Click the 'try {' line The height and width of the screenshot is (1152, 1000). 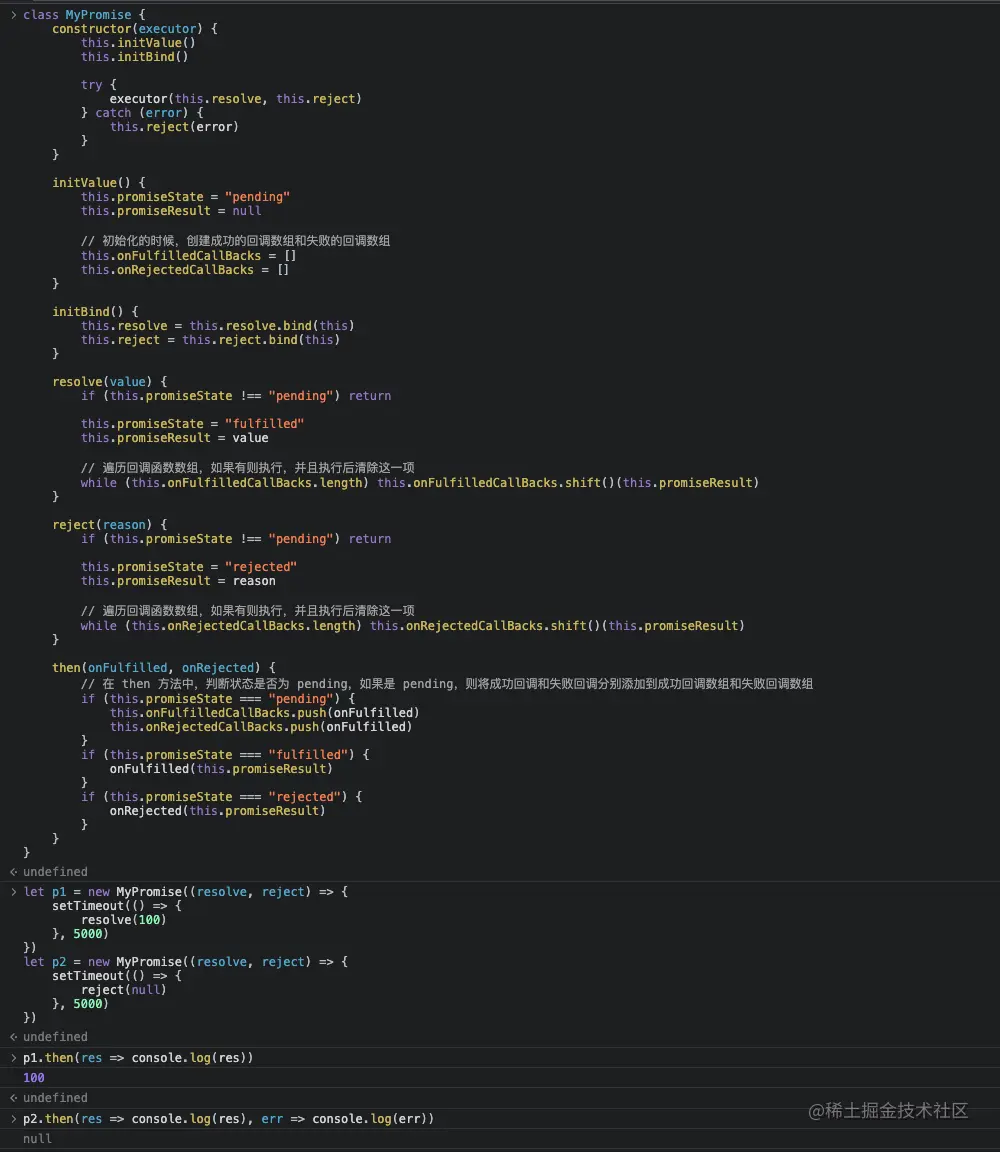(x=98, y=84)
